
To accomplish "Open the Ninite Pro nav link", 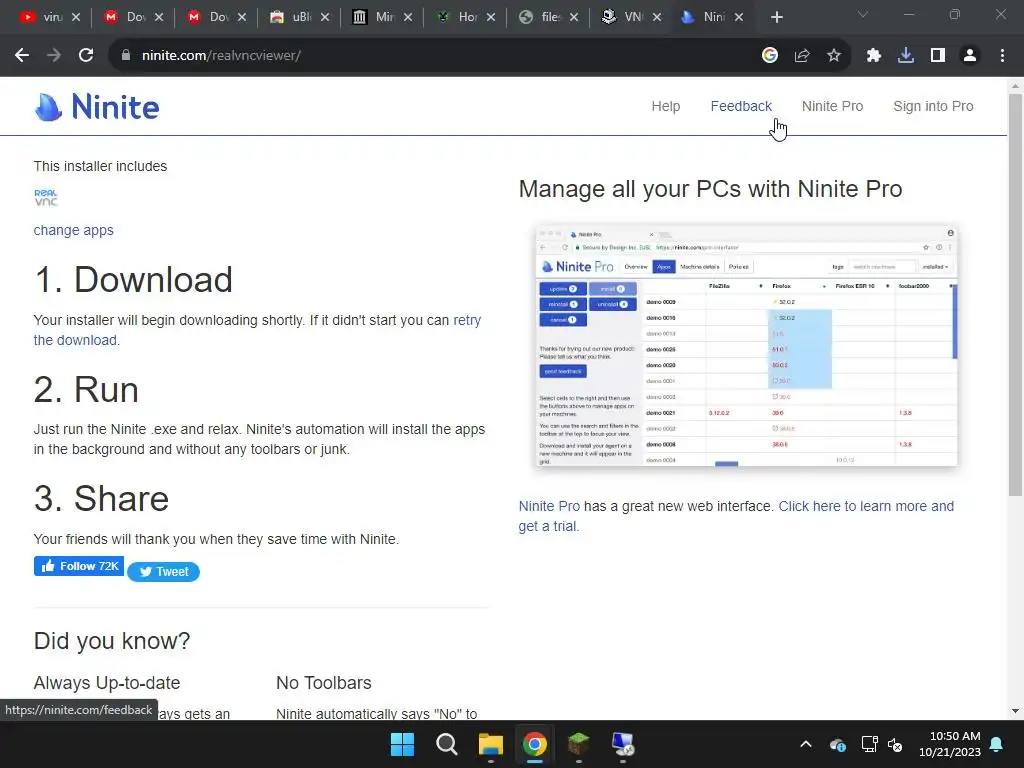I will point(832,106).
